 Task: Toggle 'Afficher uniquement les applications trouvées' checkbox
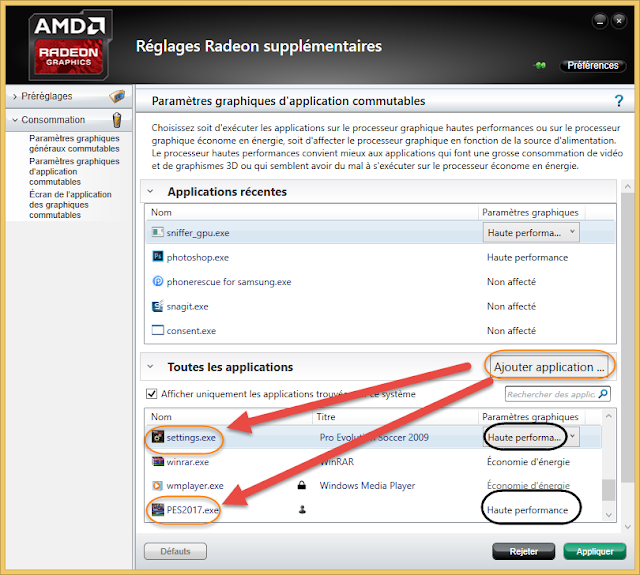point(151,394)
